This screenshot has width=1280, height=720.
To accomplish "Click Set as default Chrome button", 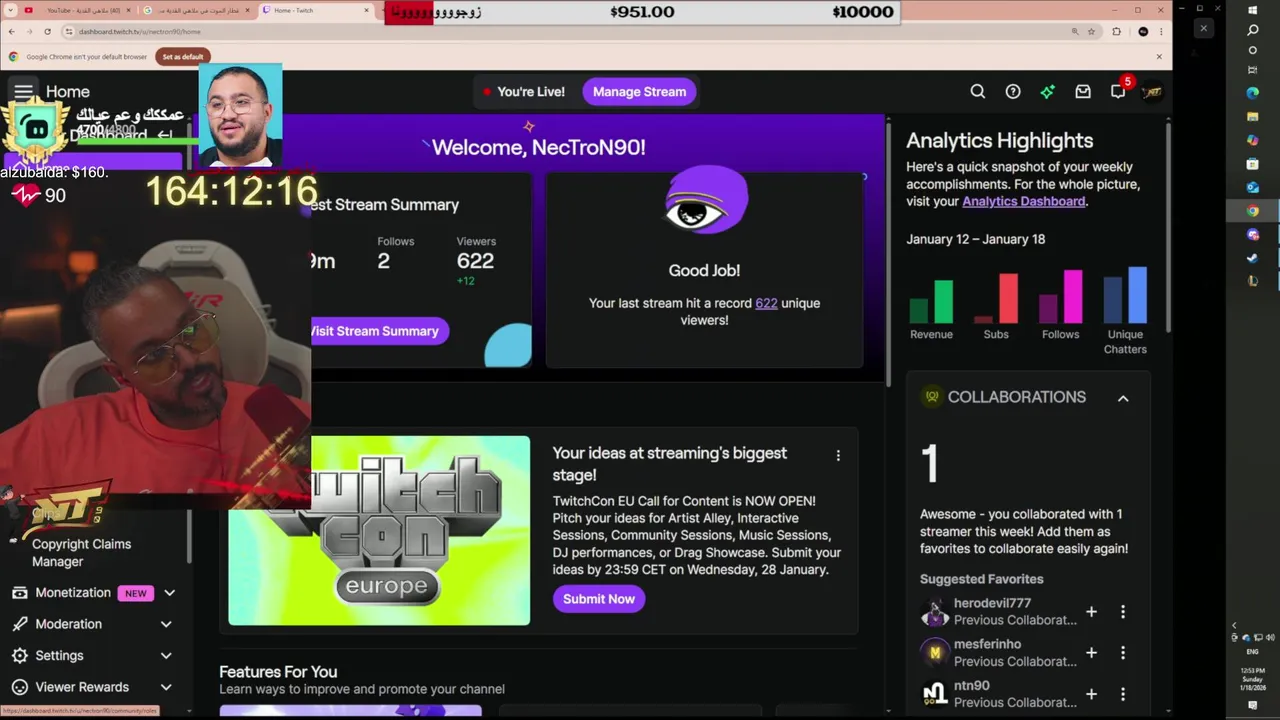I will 182,57.
